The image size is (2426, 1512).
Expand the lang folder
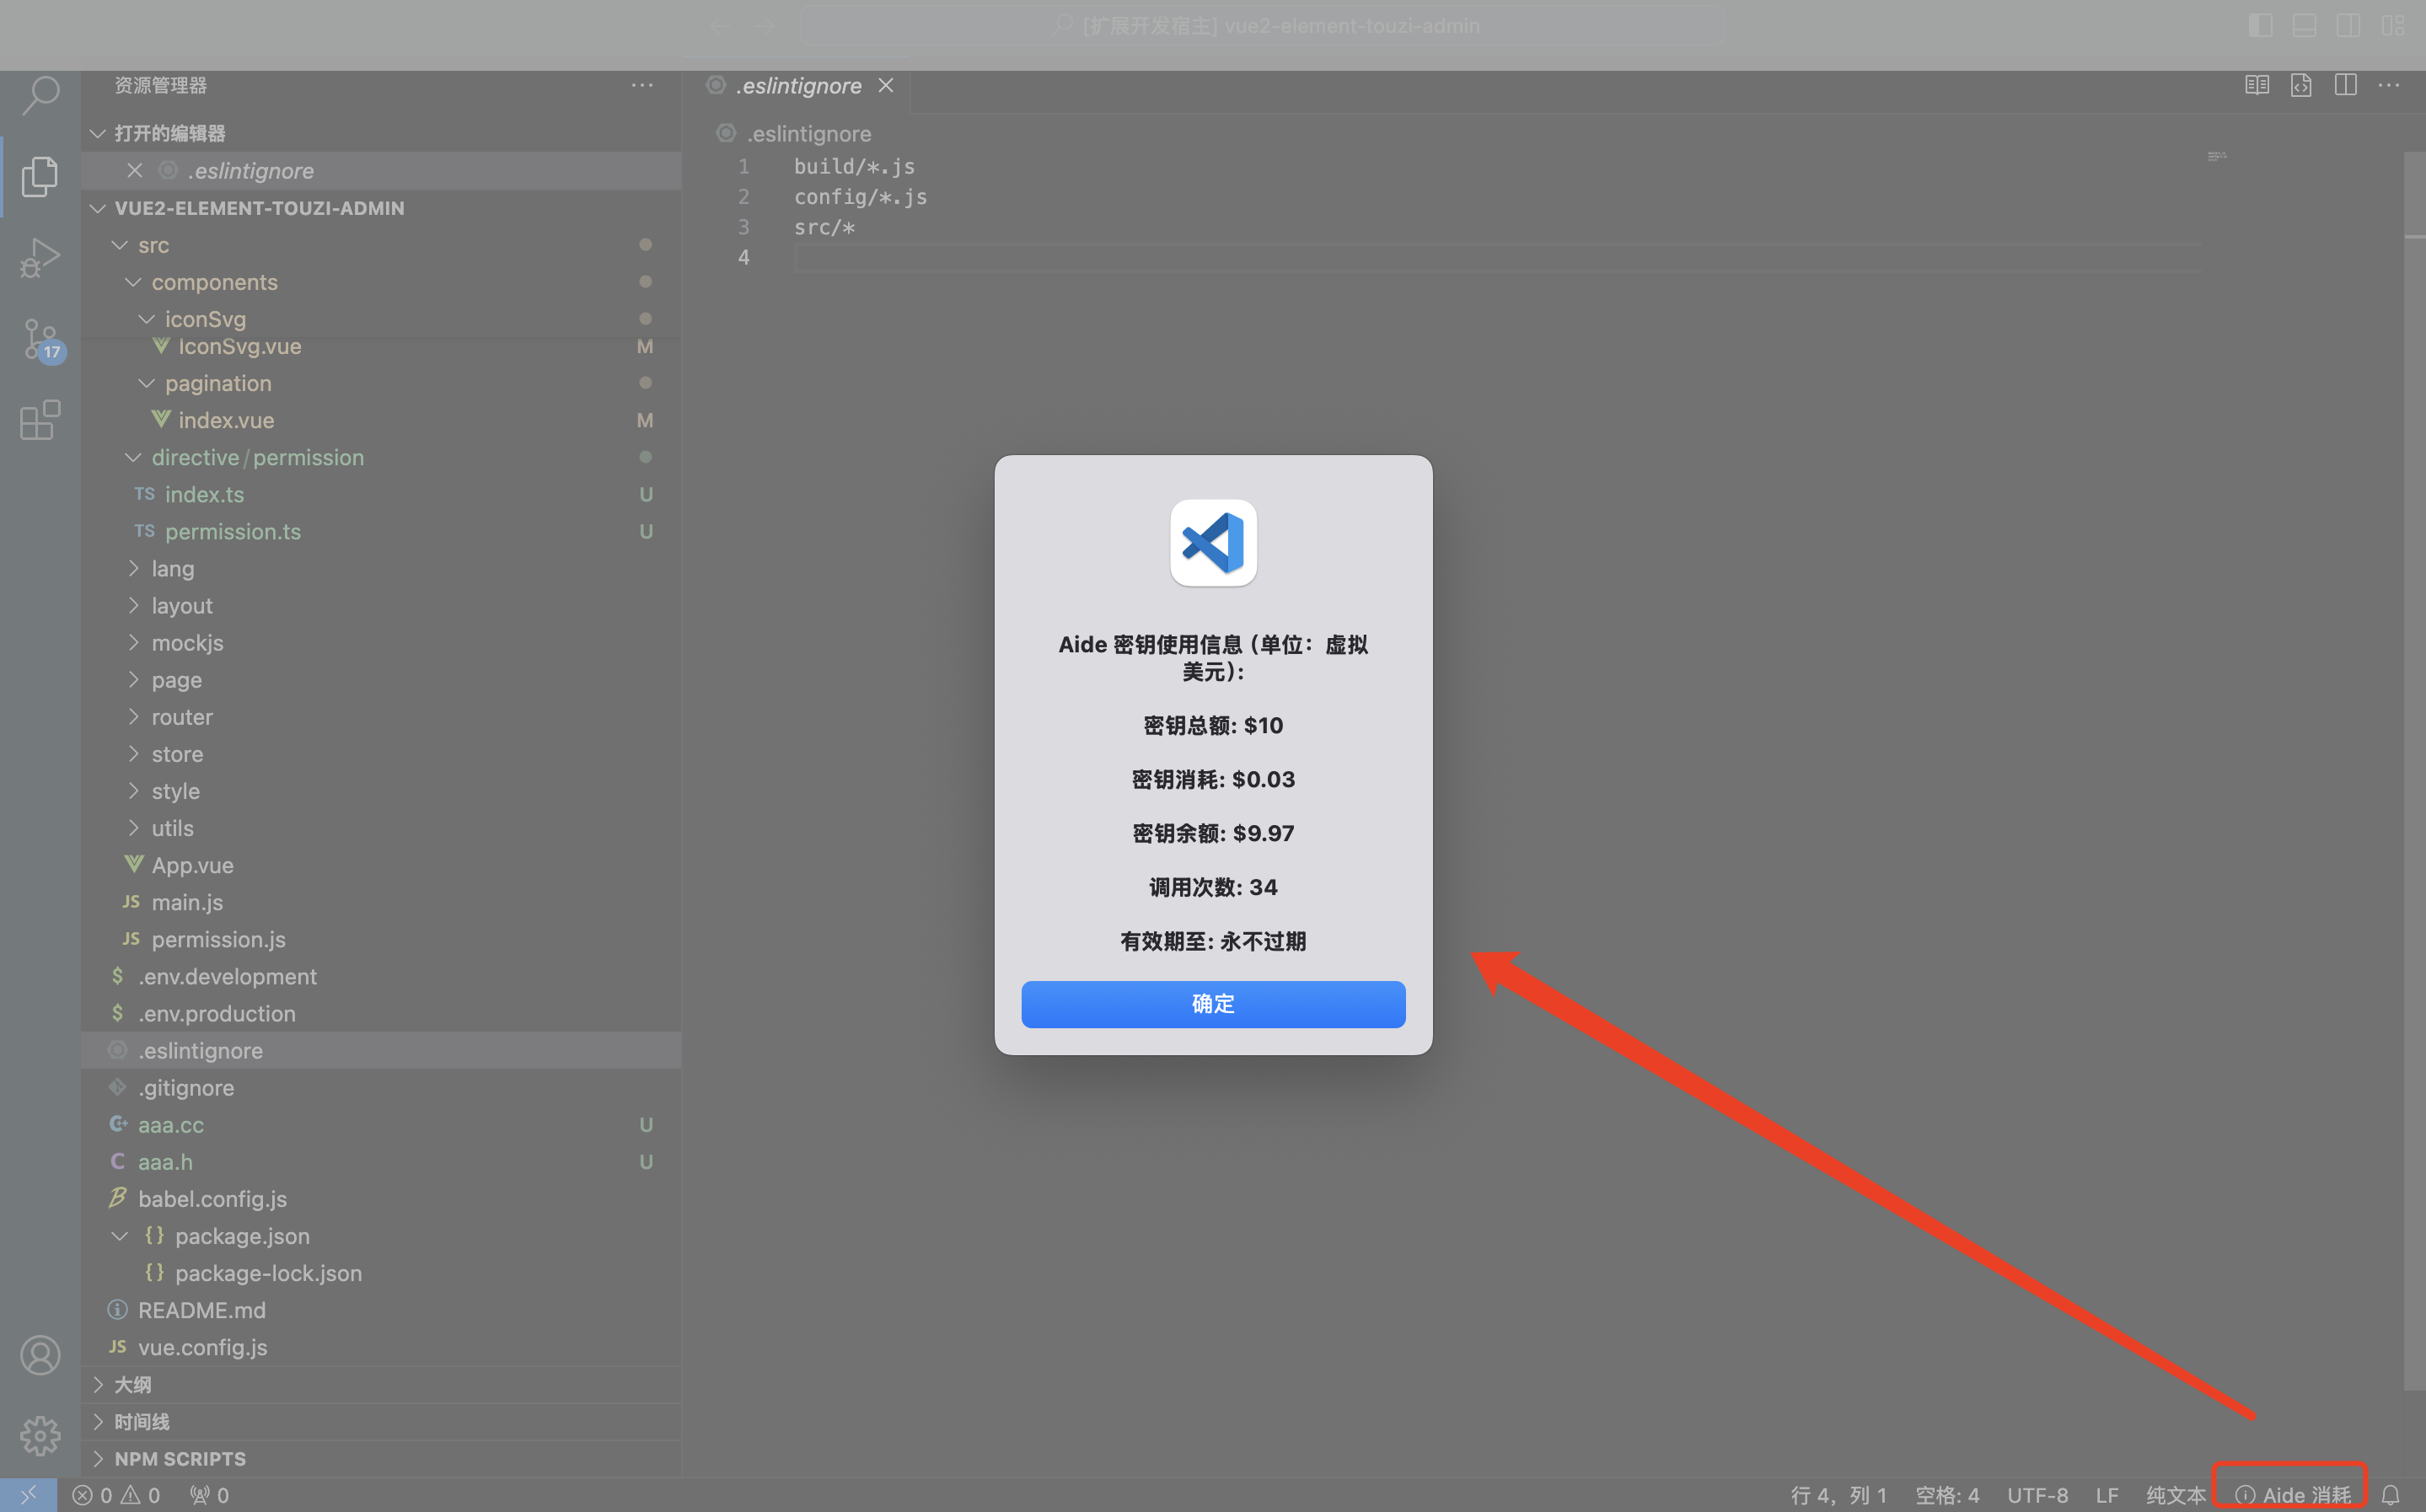[x=172, y=569]
